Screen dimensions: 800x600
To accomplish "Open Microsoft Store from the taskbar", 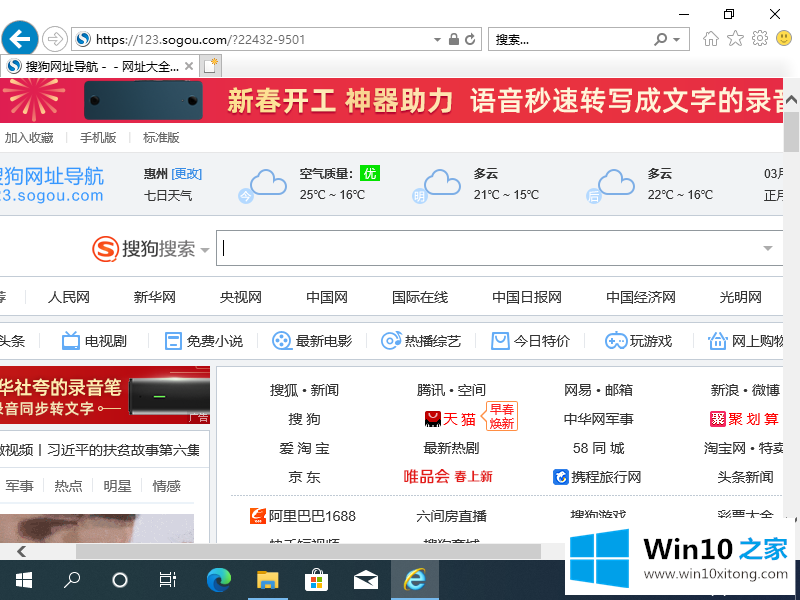I will pyautogui.click(x=316, y=580).
